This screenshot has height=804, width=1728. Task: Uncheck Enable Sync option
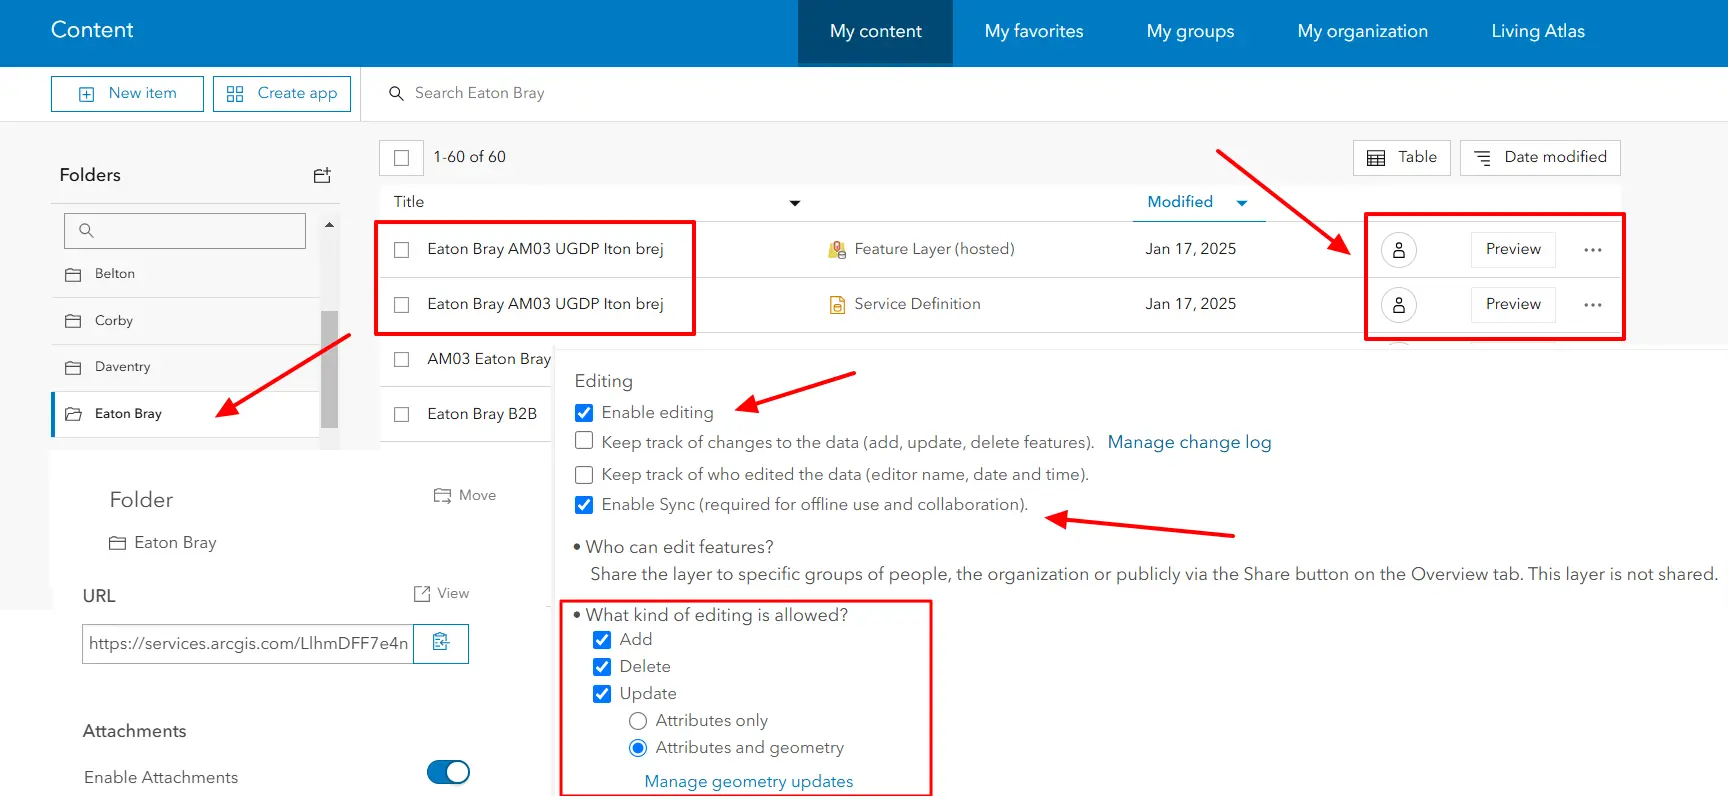(584, 504)
